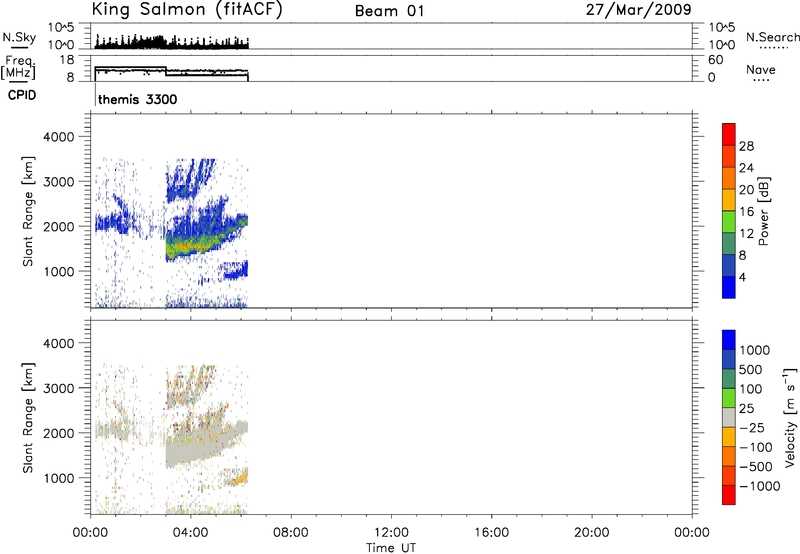The height and width of the screenshot is (554, 800).
Task: Click the date "27/Mar/2009"
Action: click(x=638, y=9)
